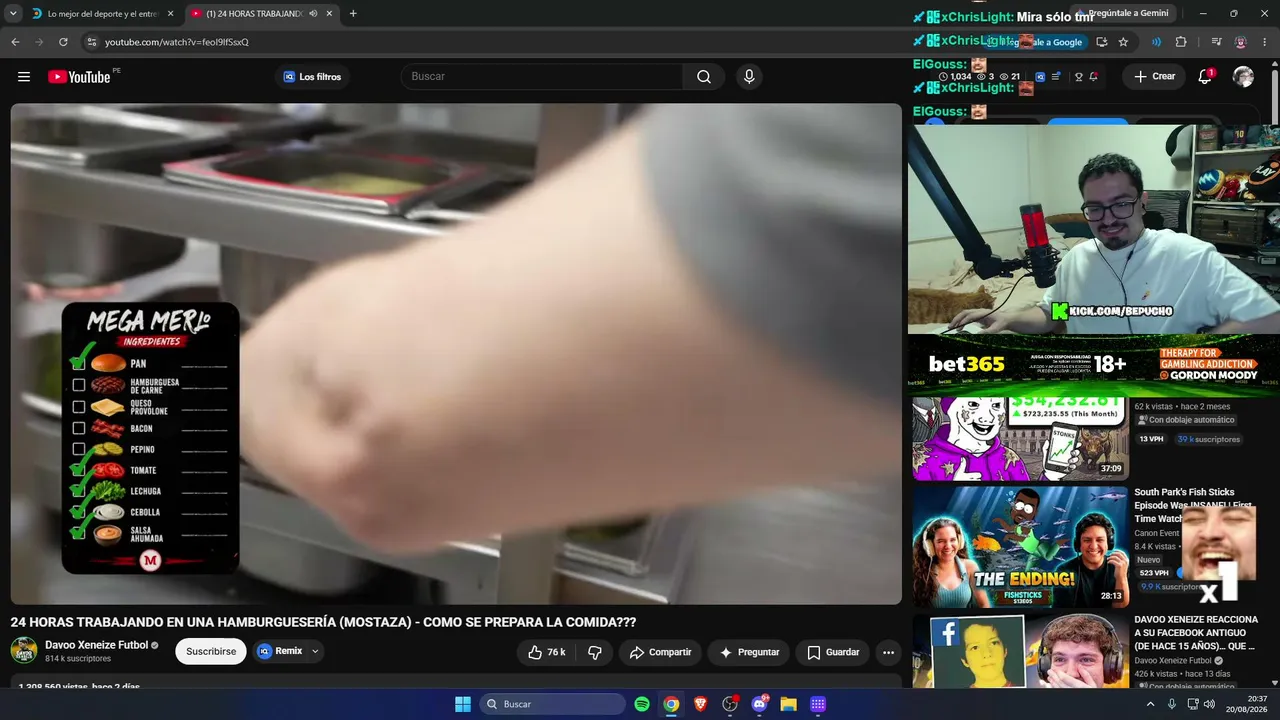1280x720 pixels.
Task: Go back with the browser back arrow
Action: (x=15, y=42)
